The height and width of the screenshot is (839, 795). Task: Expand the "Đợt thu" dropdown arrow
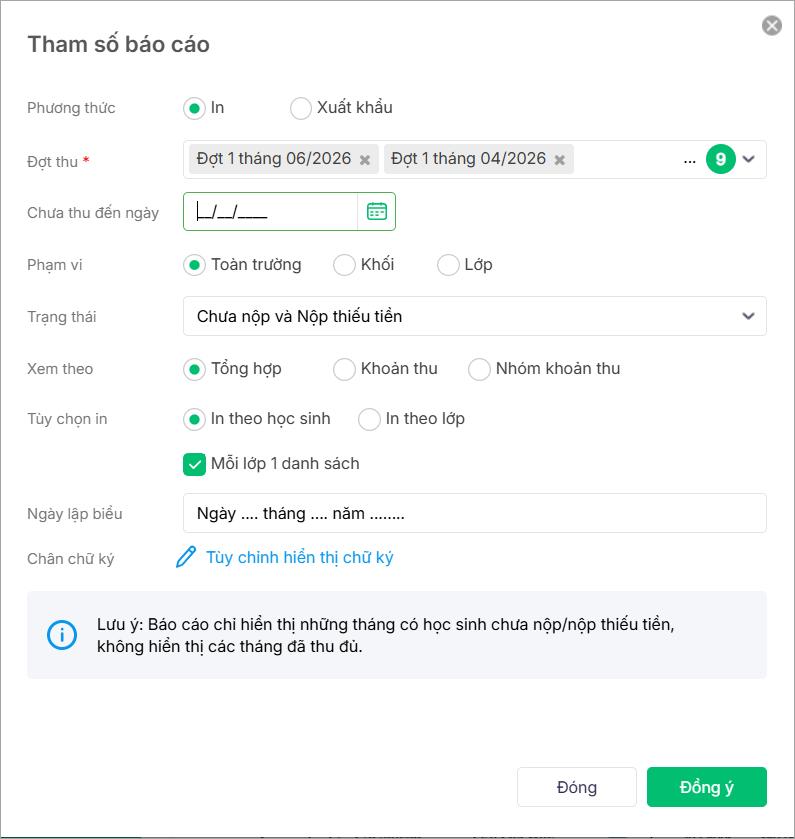pyautogui.click(x=749, y=159)
